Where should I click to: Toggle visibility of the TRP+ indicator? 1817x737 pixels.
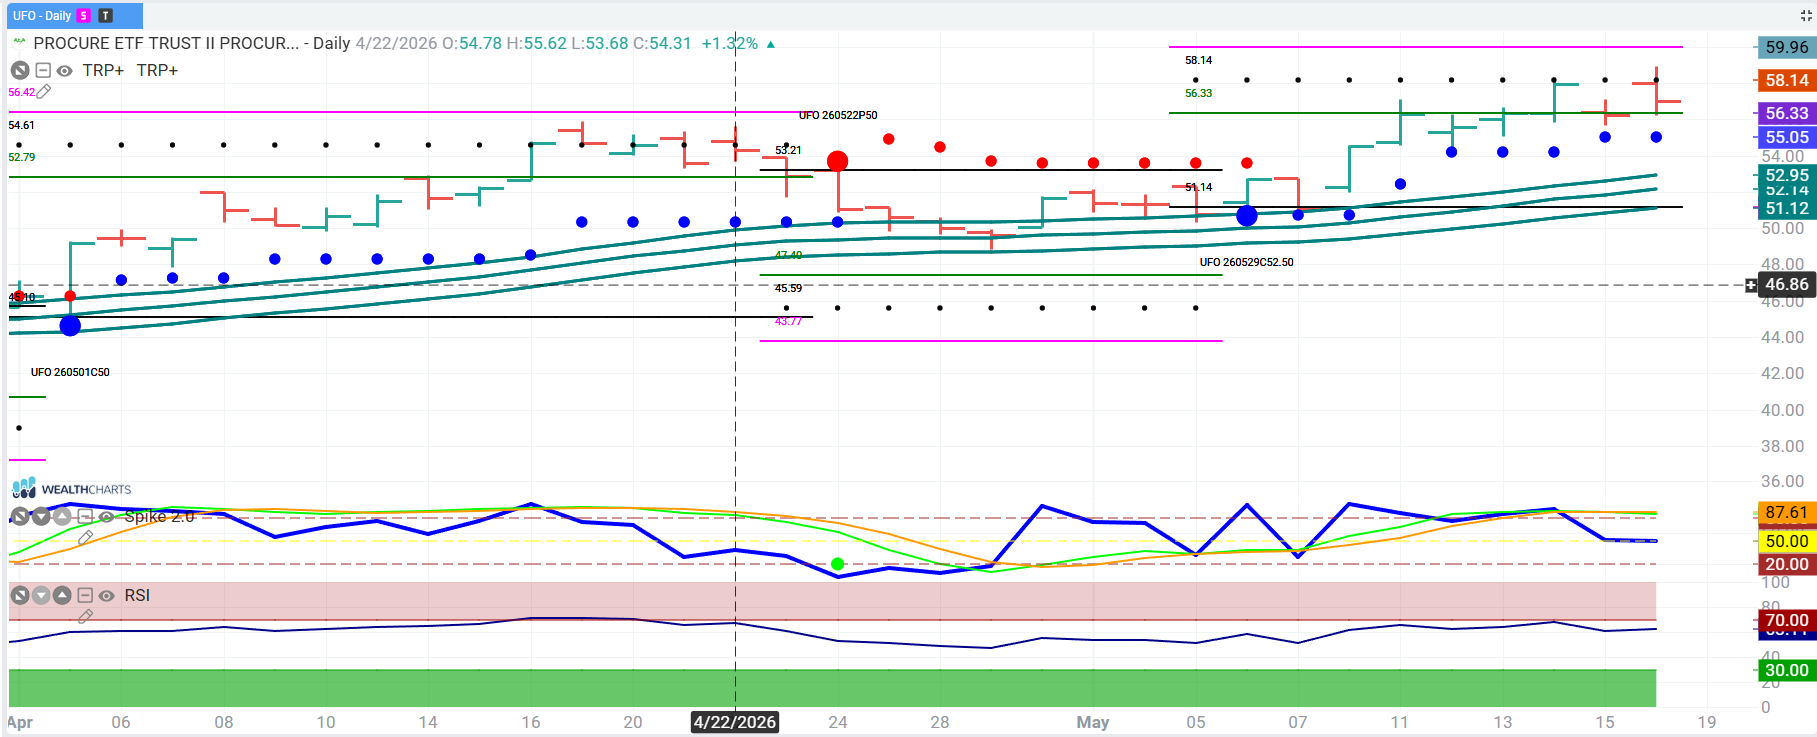64,71
